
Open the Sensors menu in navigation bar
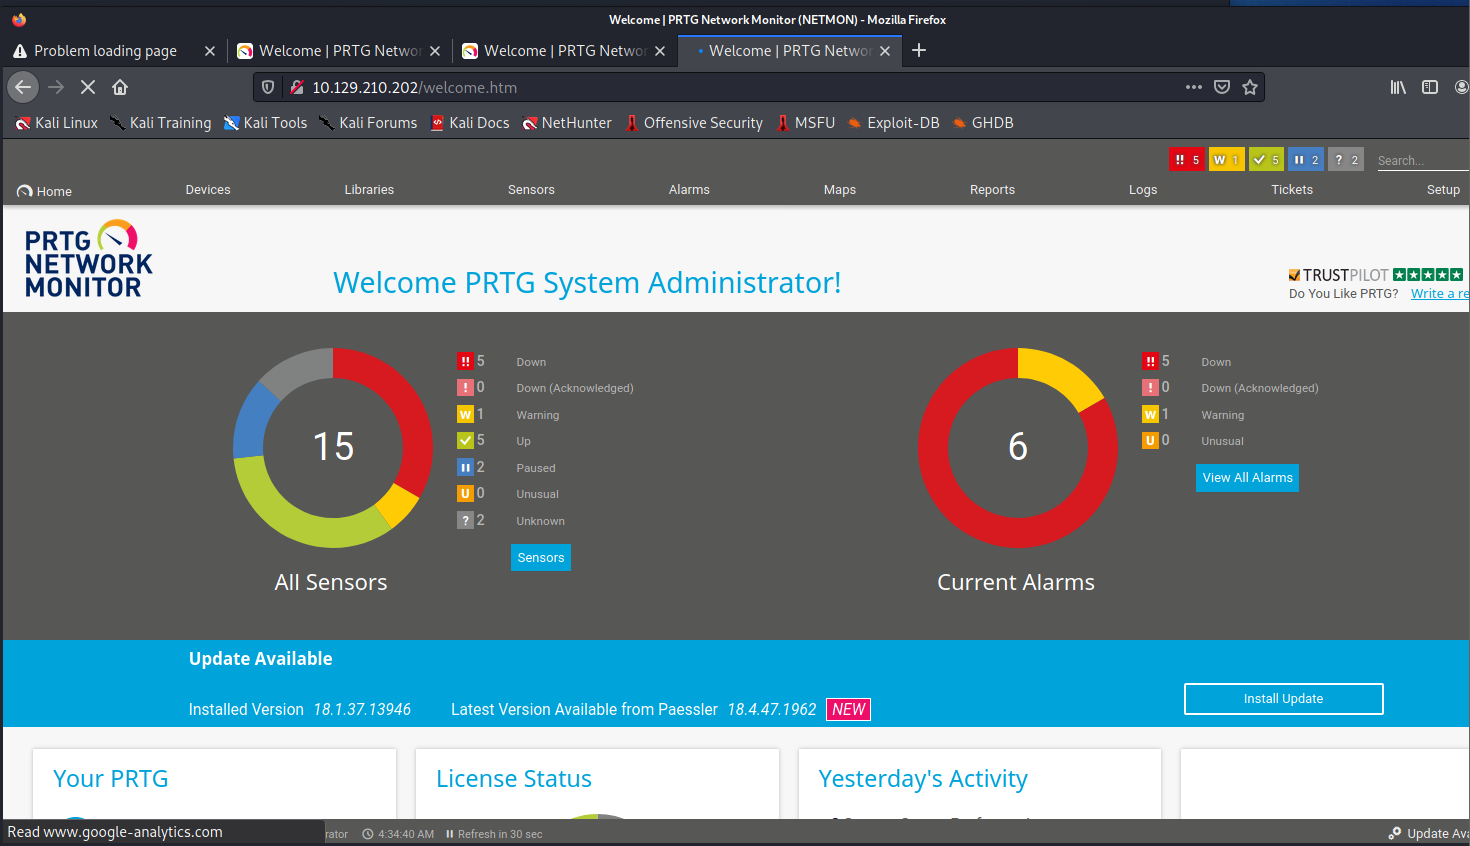531,190
